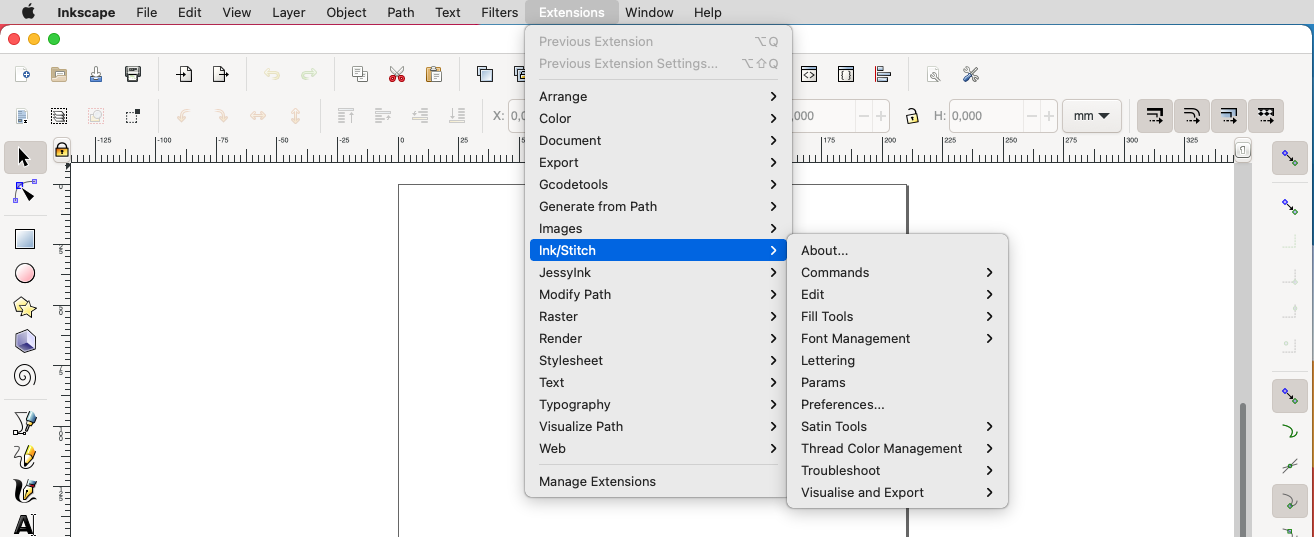
Task: Toggle snap to path intersections icon
Action: (x=1290, y=467)
